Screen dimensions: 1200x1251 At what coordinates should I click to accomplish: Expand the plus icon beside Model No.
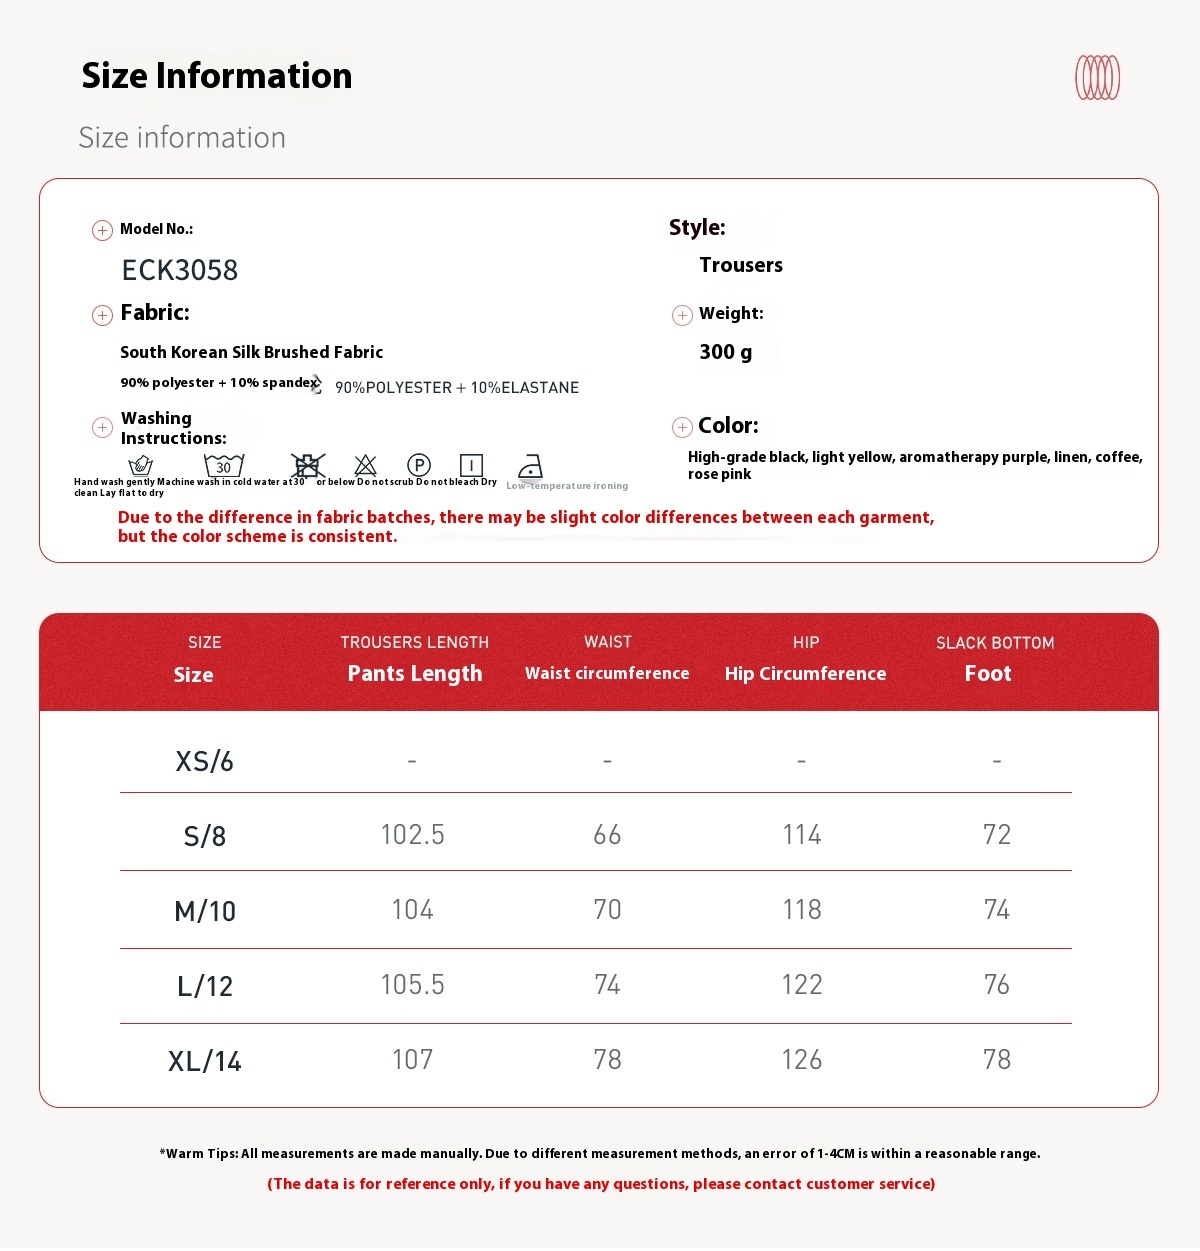tap(102, 231)
